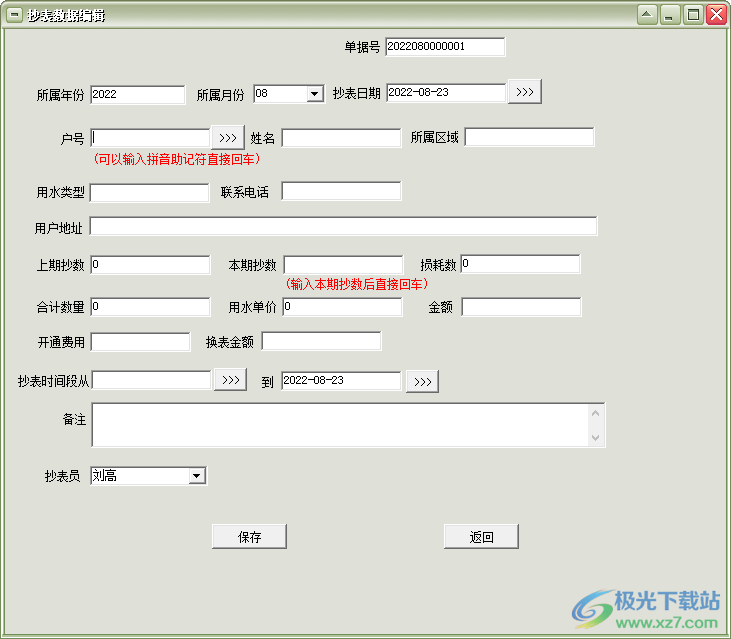Maximize the 抄表数据编辑 window
This screenshot has height=639, width=731.
tap(693, 15)
